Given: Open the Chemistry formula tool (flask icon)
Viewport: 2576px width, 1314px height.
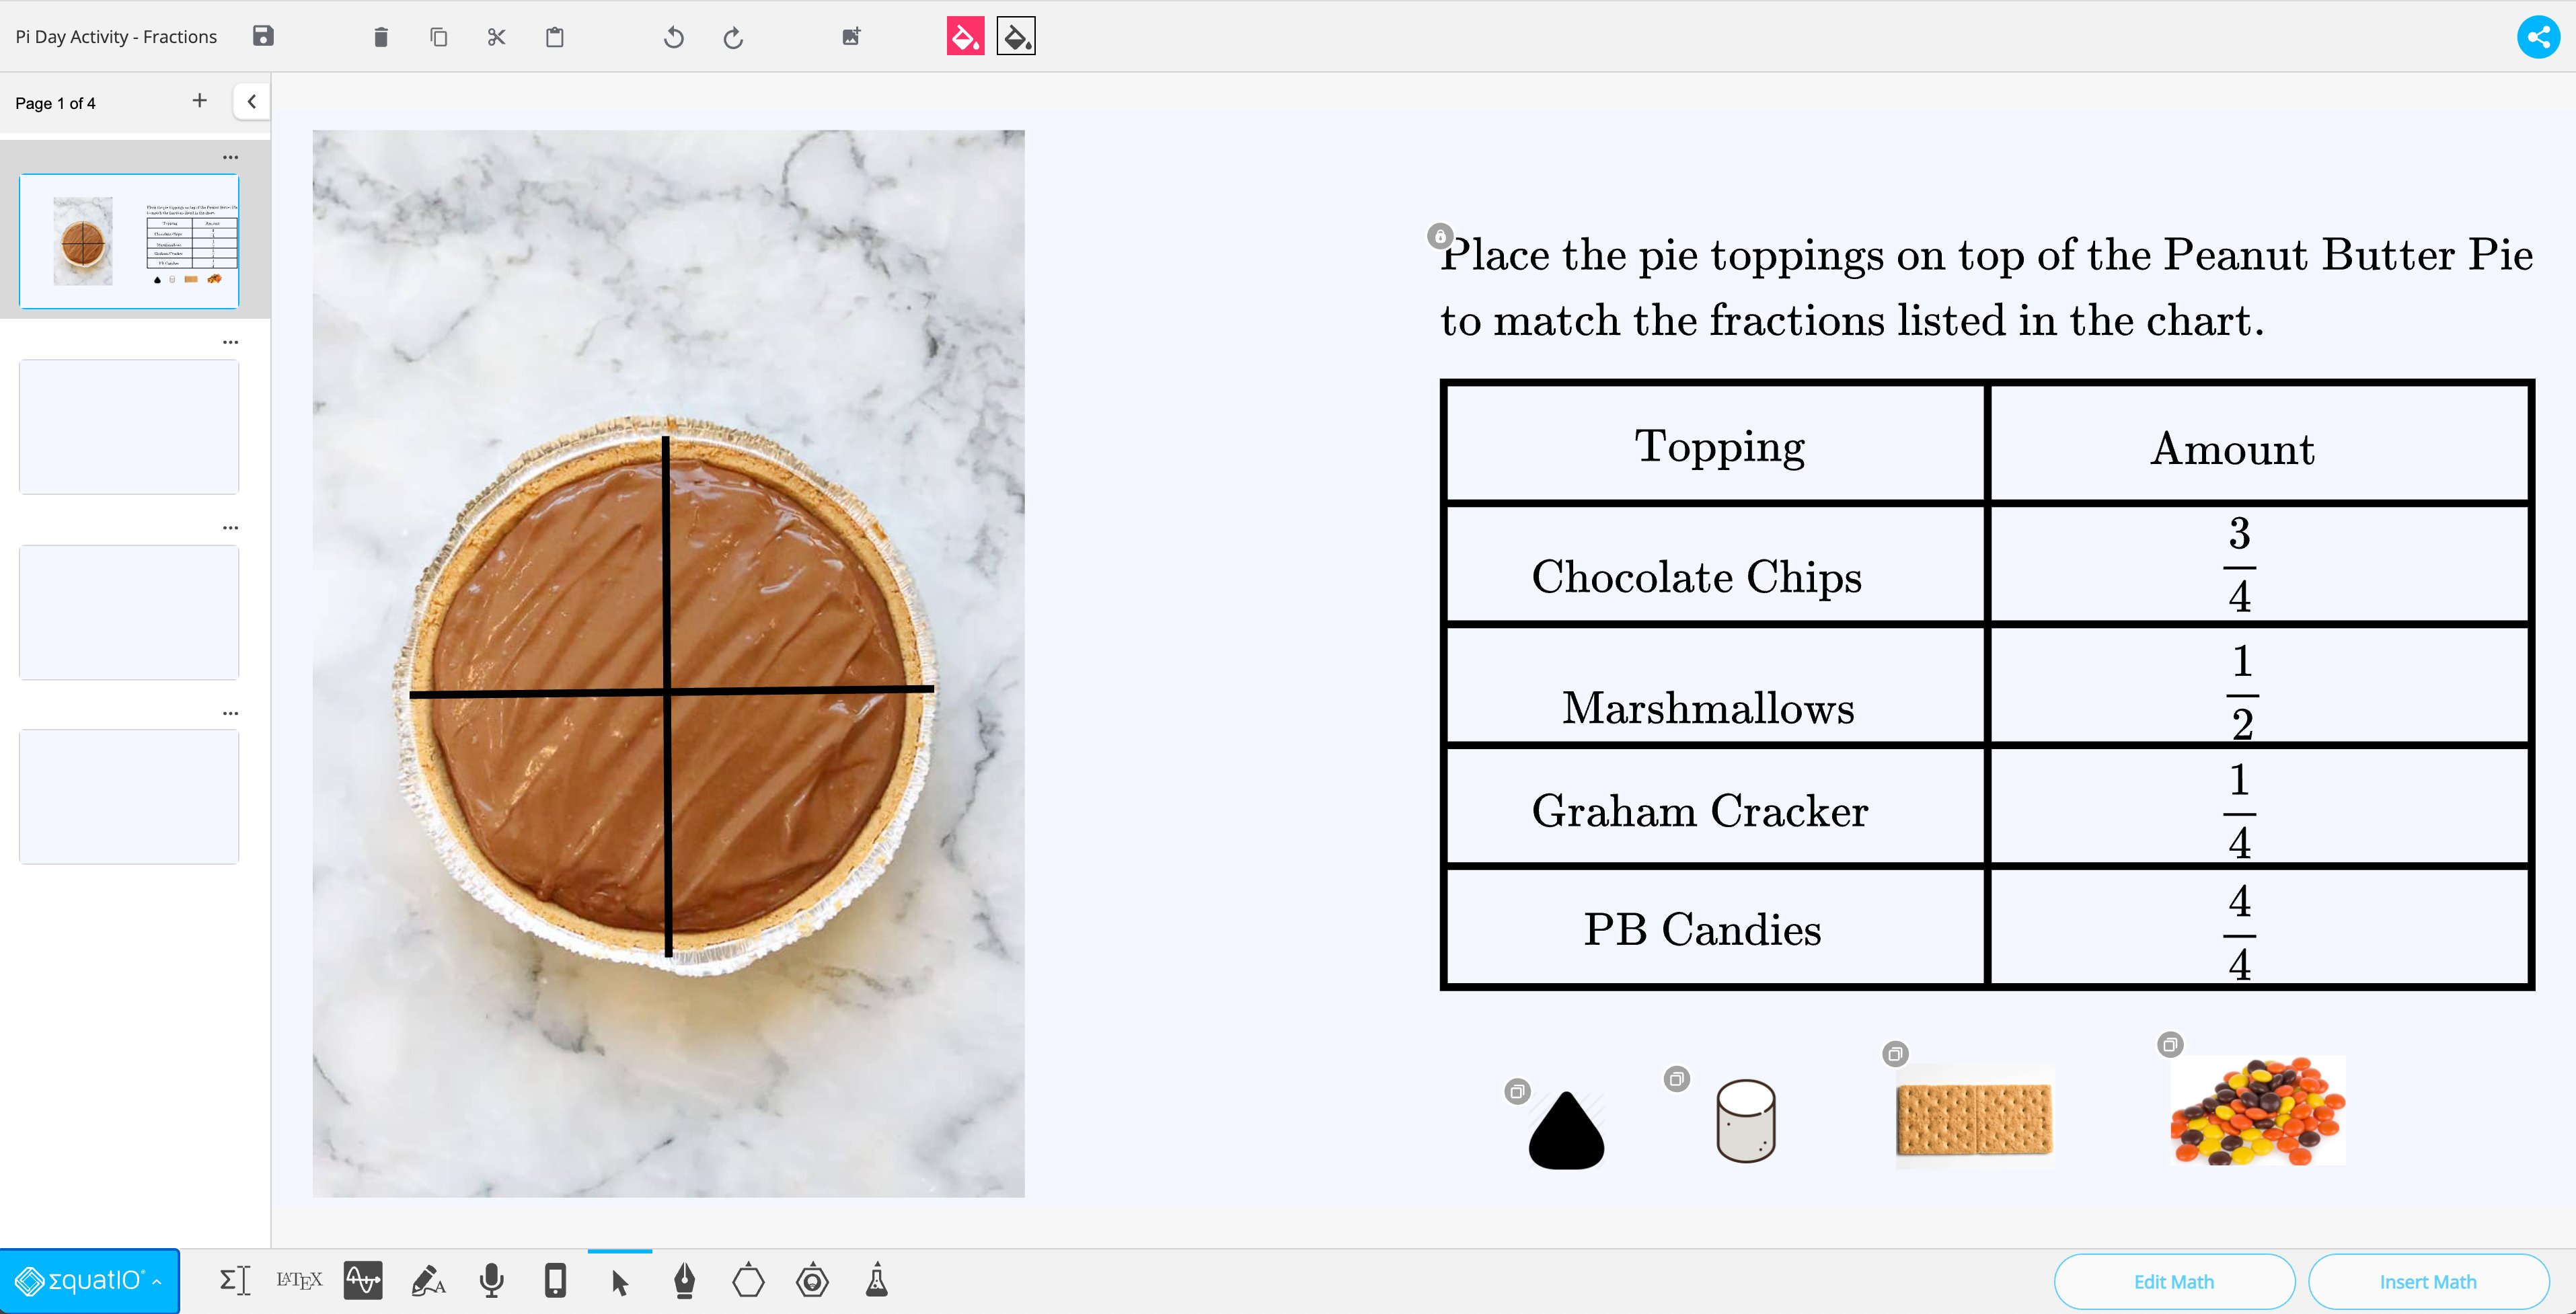Looking at the screenshot, I should pos(877,1281).
